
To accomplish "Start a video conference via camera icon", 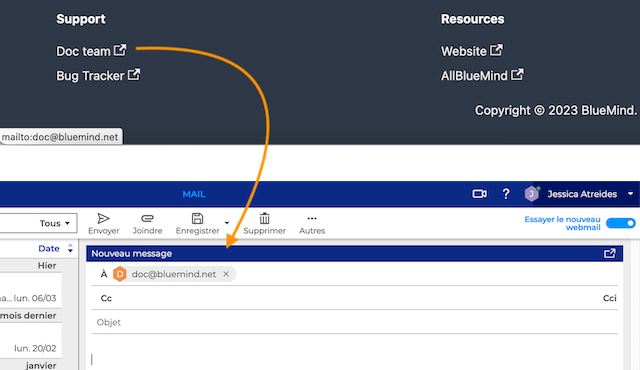I will (480, 194).
